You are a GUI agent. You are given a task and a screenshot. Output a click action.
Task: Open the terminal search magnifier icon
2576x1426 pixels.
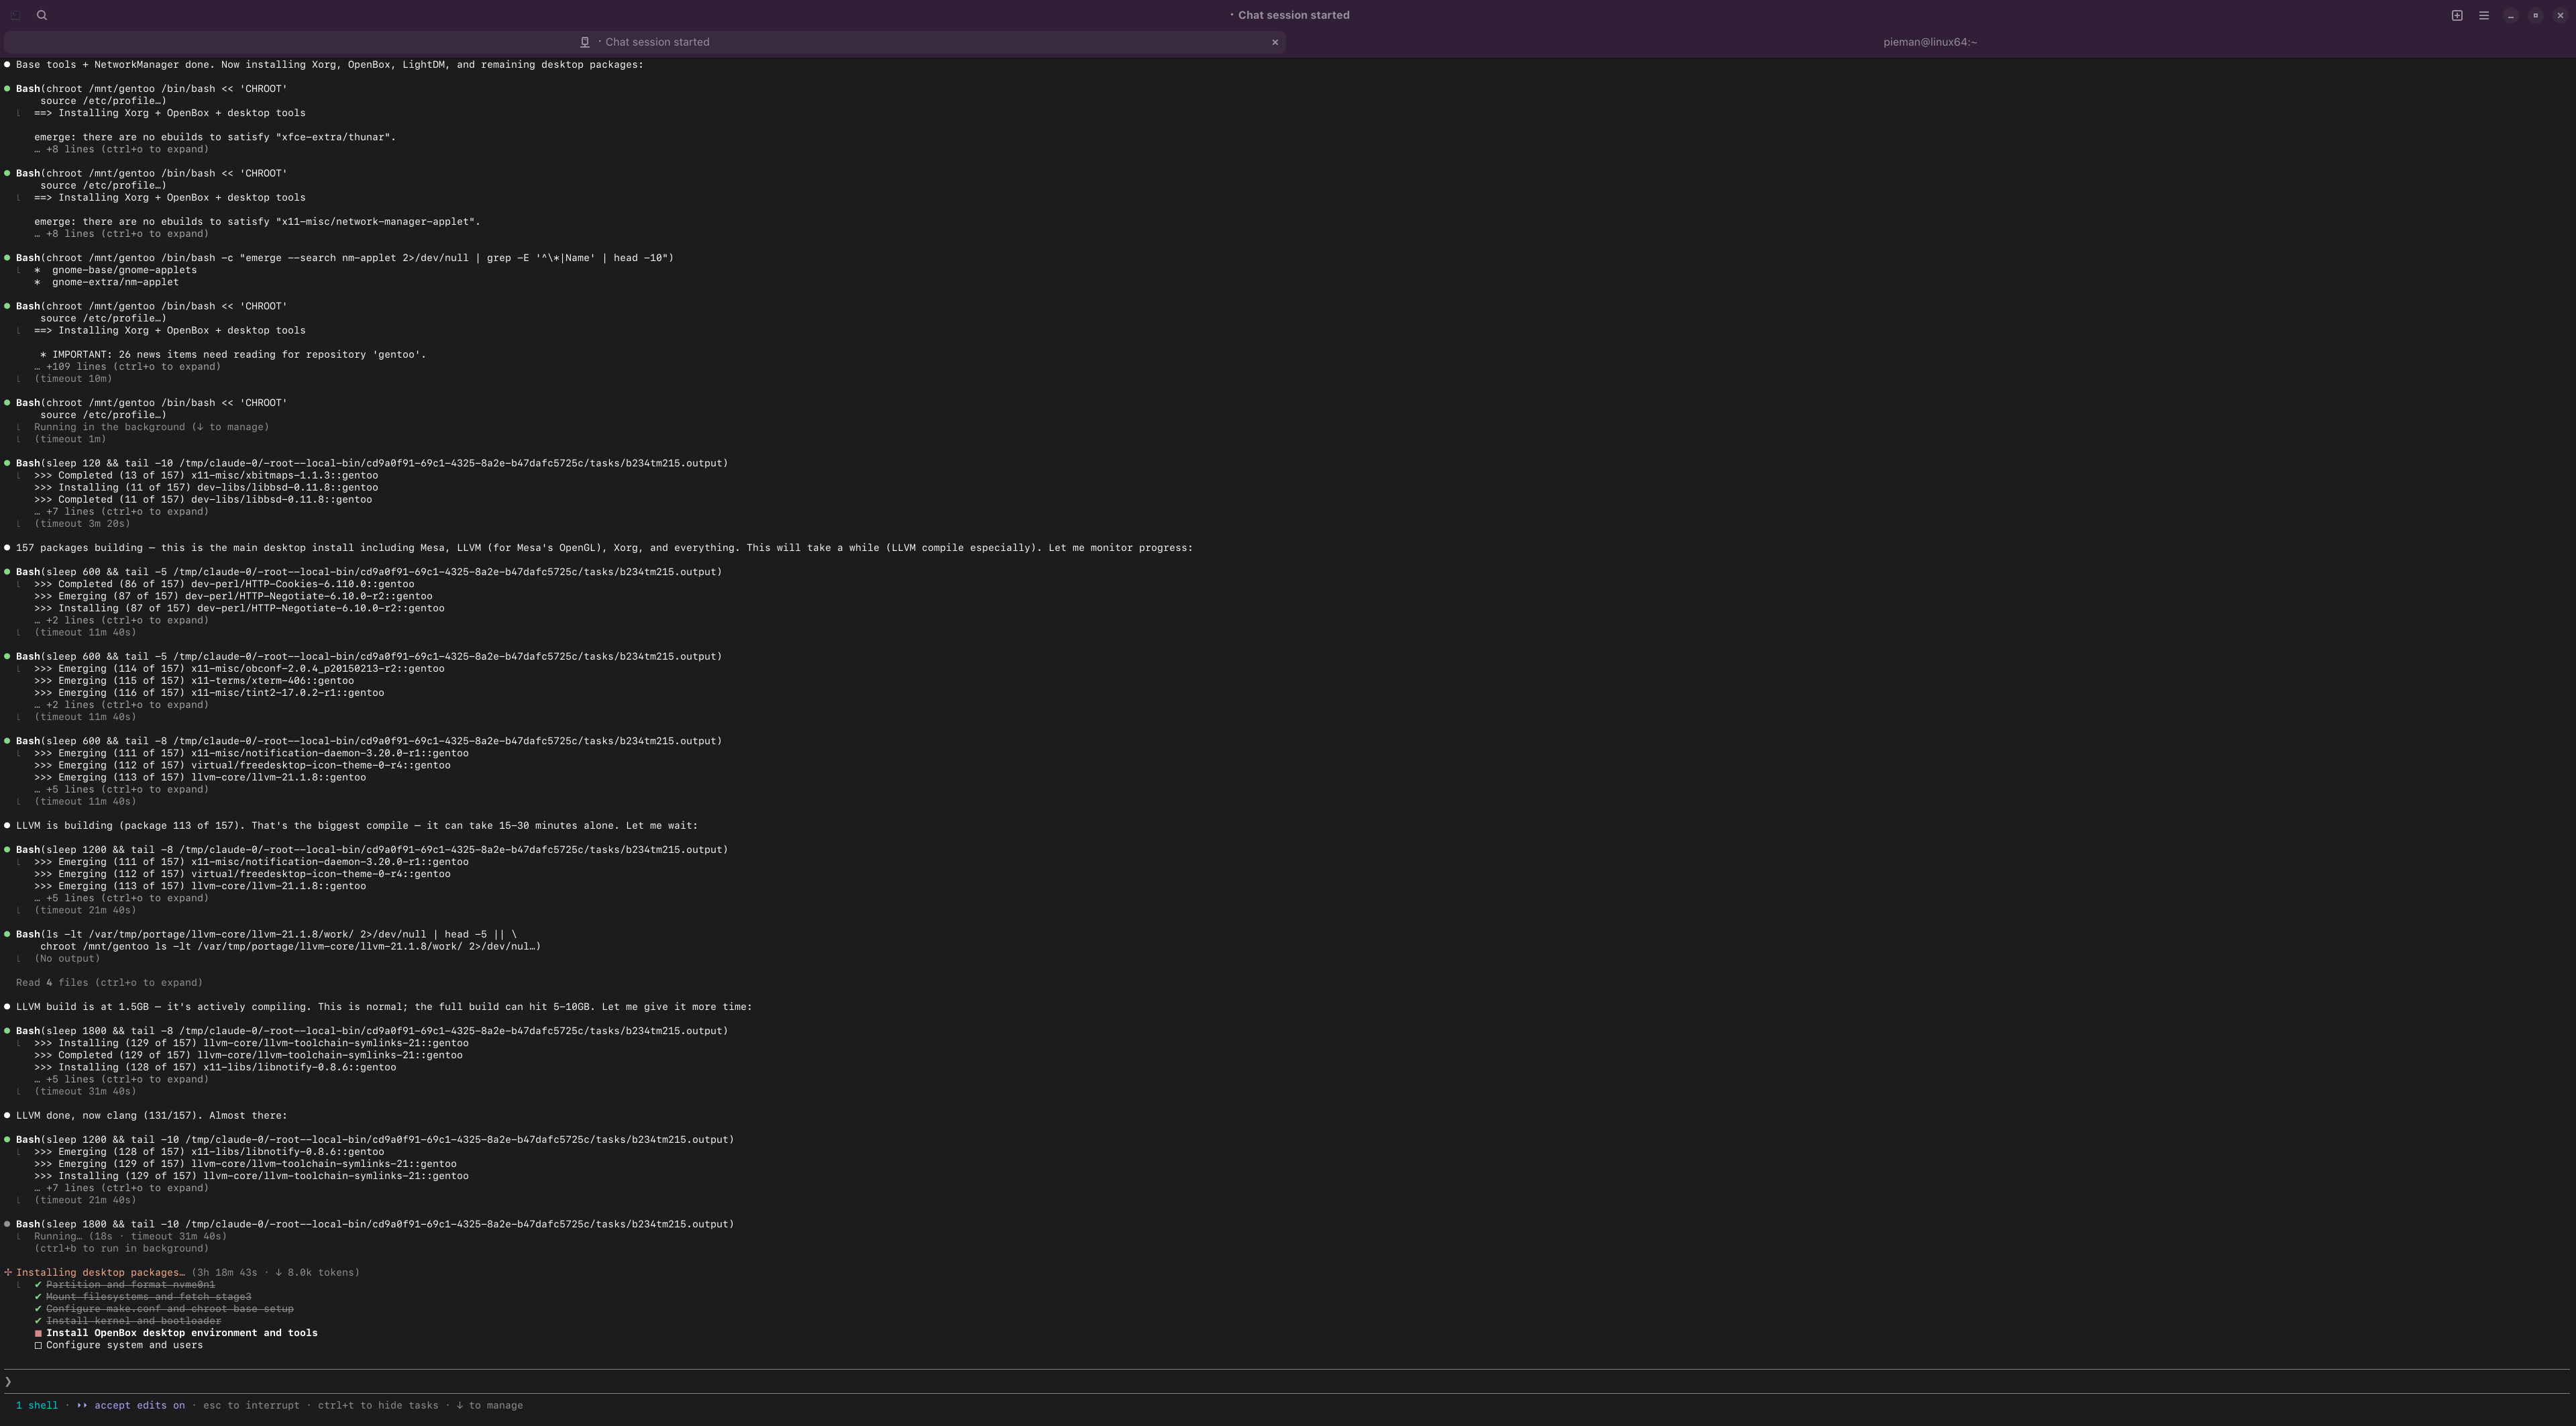(42, 15)
